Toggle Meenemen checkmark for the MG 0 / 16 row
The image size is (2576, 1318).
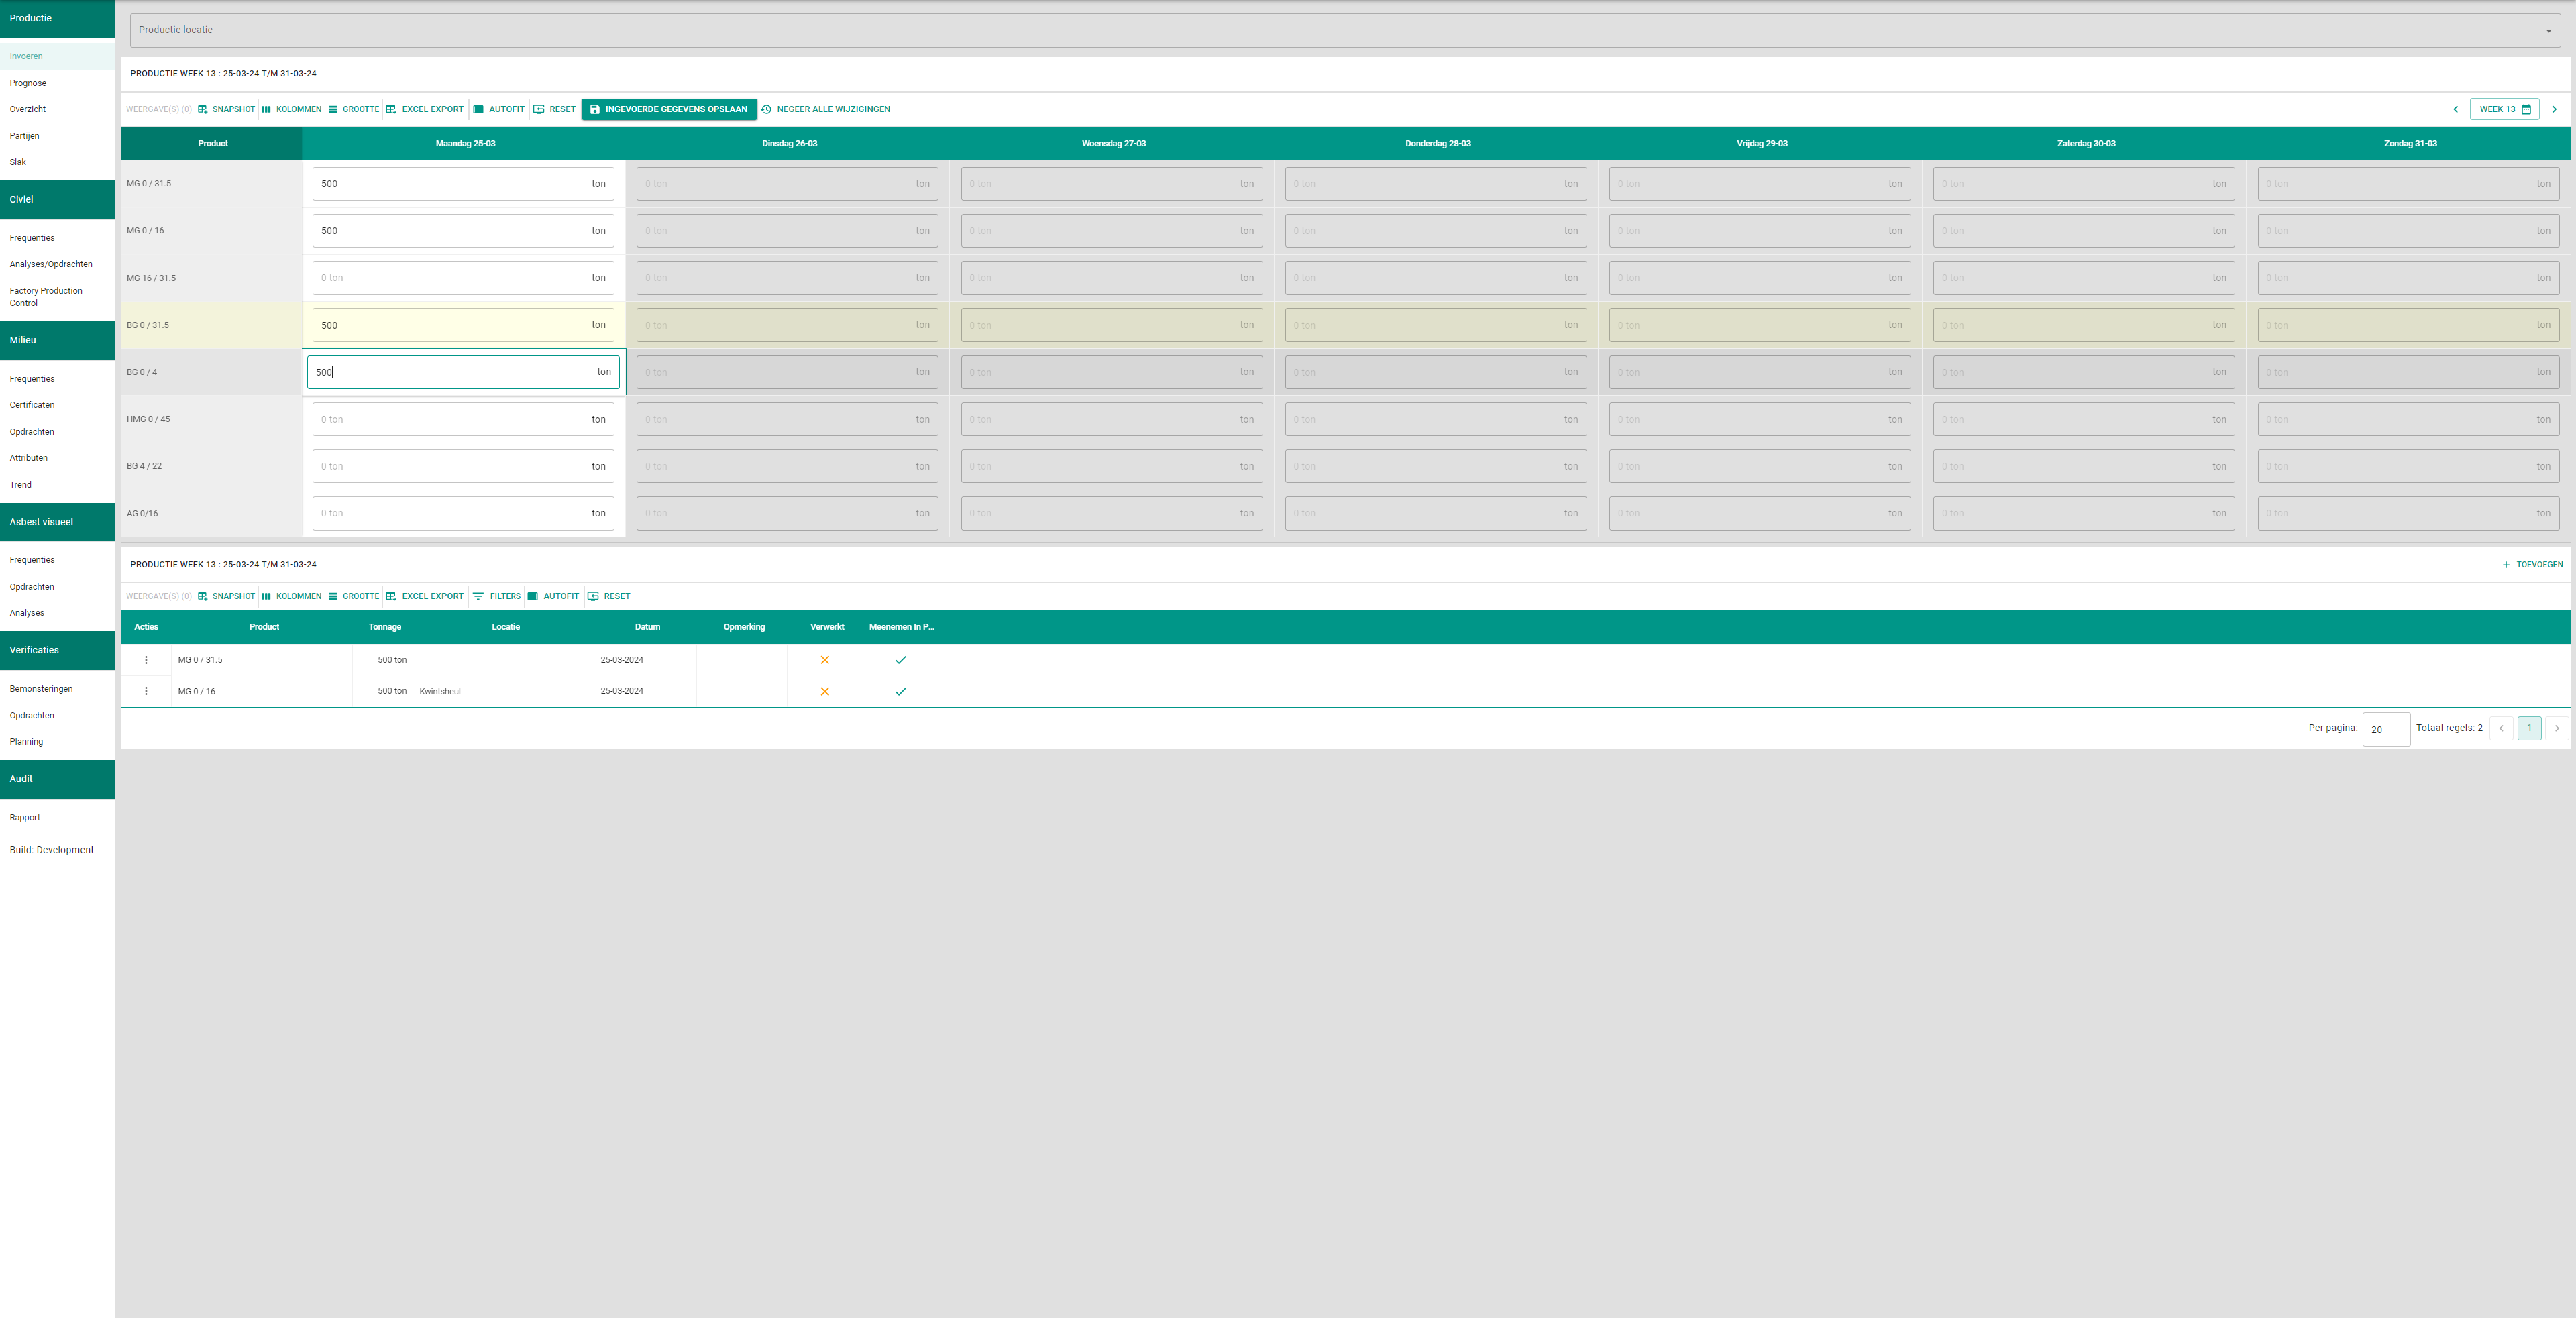click(900, 691)
